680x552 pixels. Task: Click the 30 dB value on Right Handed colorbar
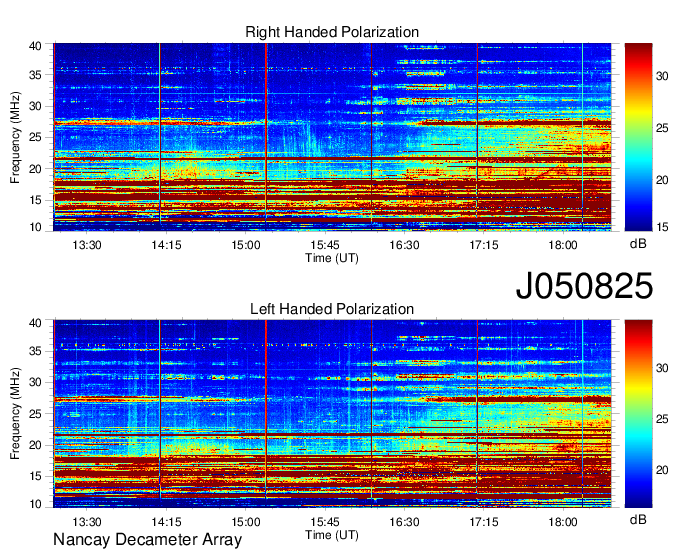pos(662,76)
